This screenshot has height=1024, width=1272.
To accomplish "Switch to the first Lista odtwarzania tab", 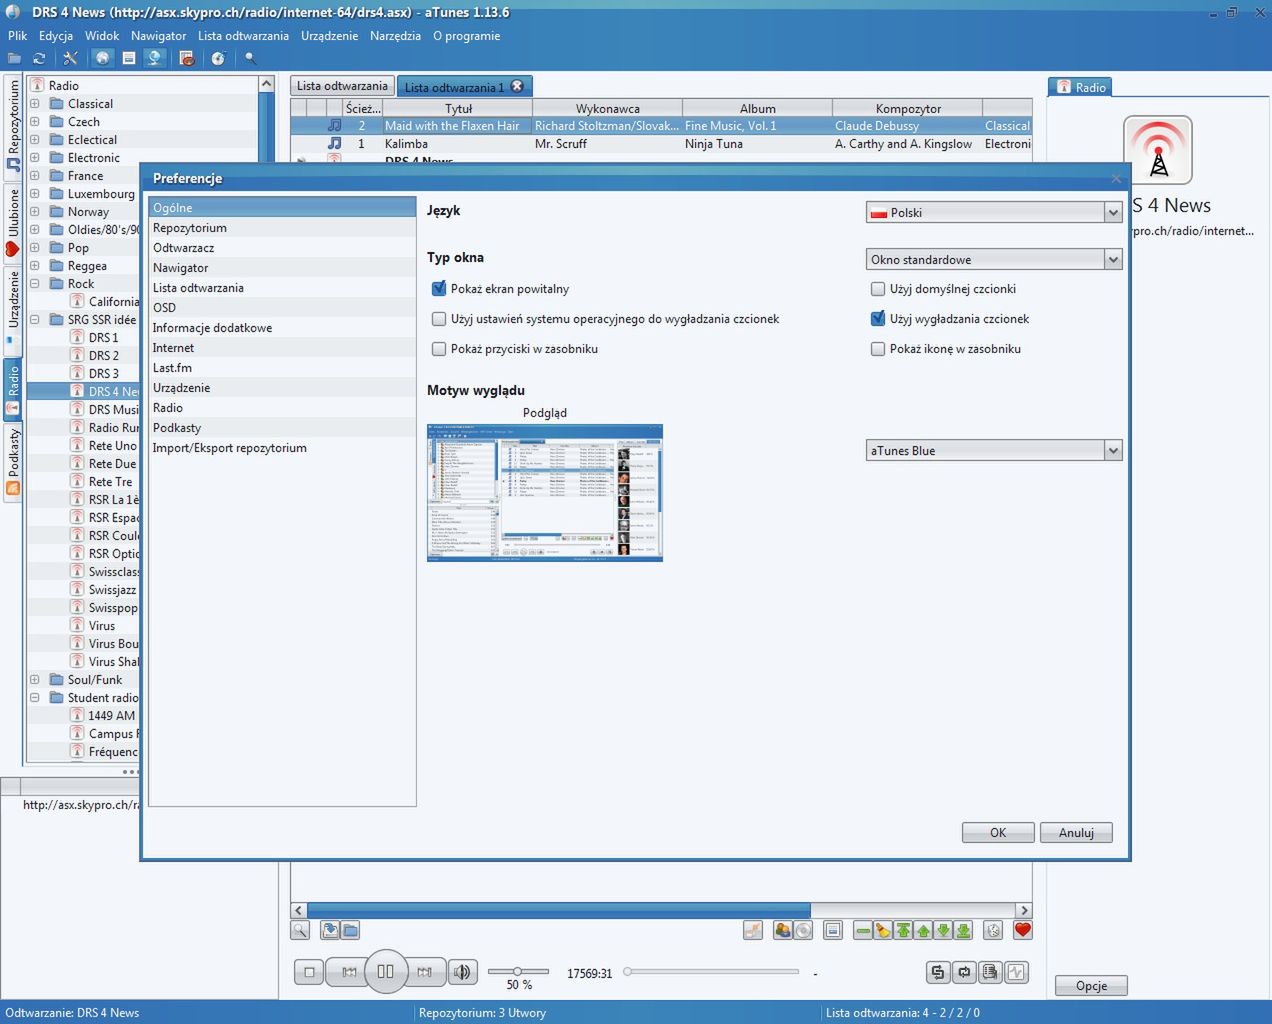I will click(x=342, y=86).
